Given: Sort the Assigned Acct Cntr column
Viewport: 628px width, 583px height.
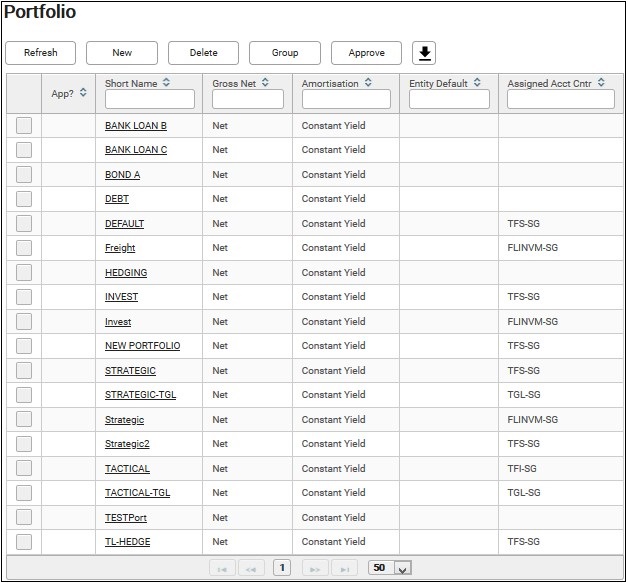Looking at the screenshot, I should (601, 82).
